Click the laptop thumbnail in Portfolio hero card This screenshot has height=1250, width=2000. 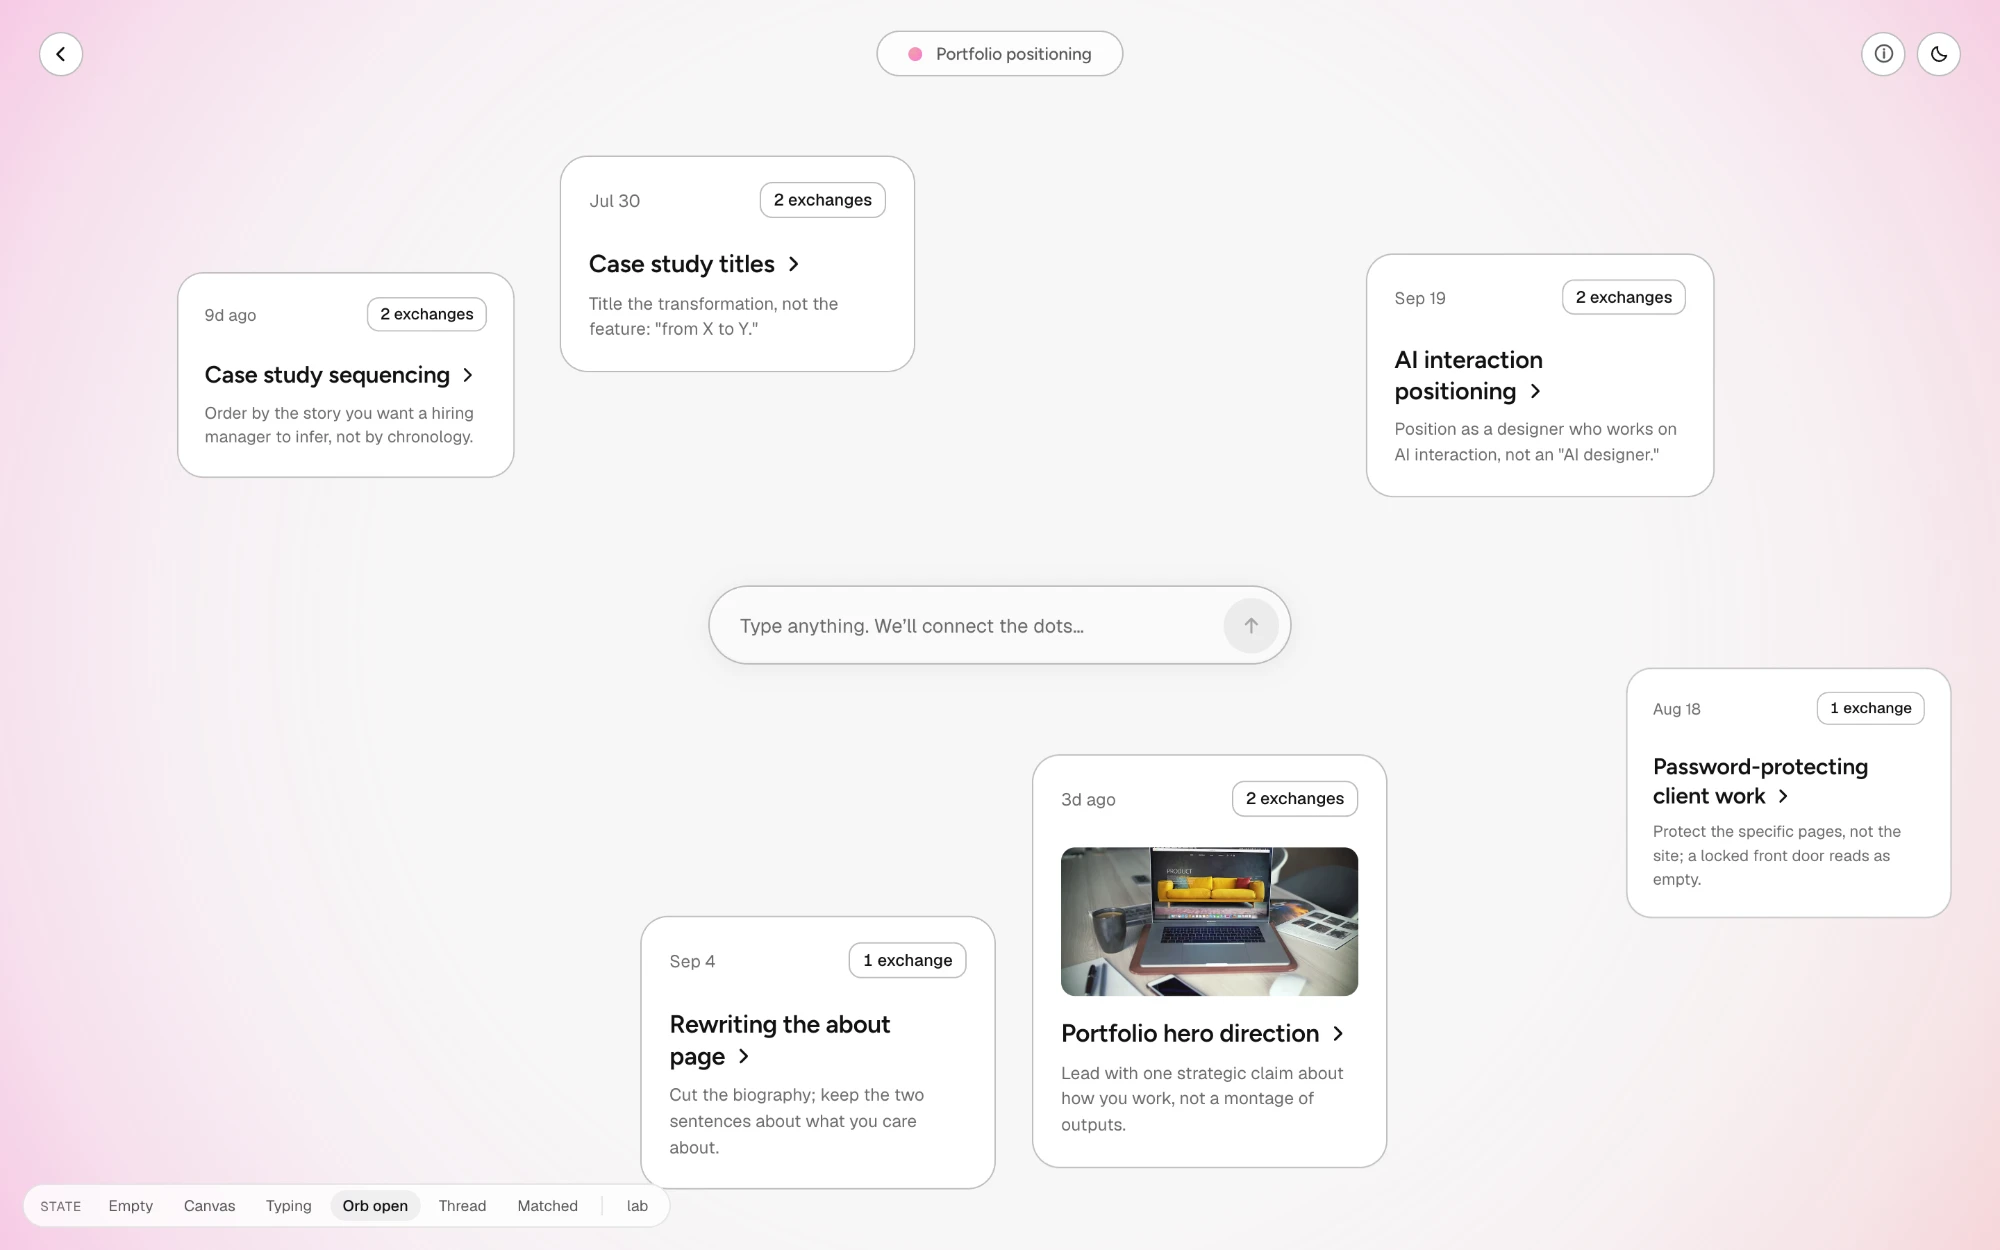(1209, 921)
